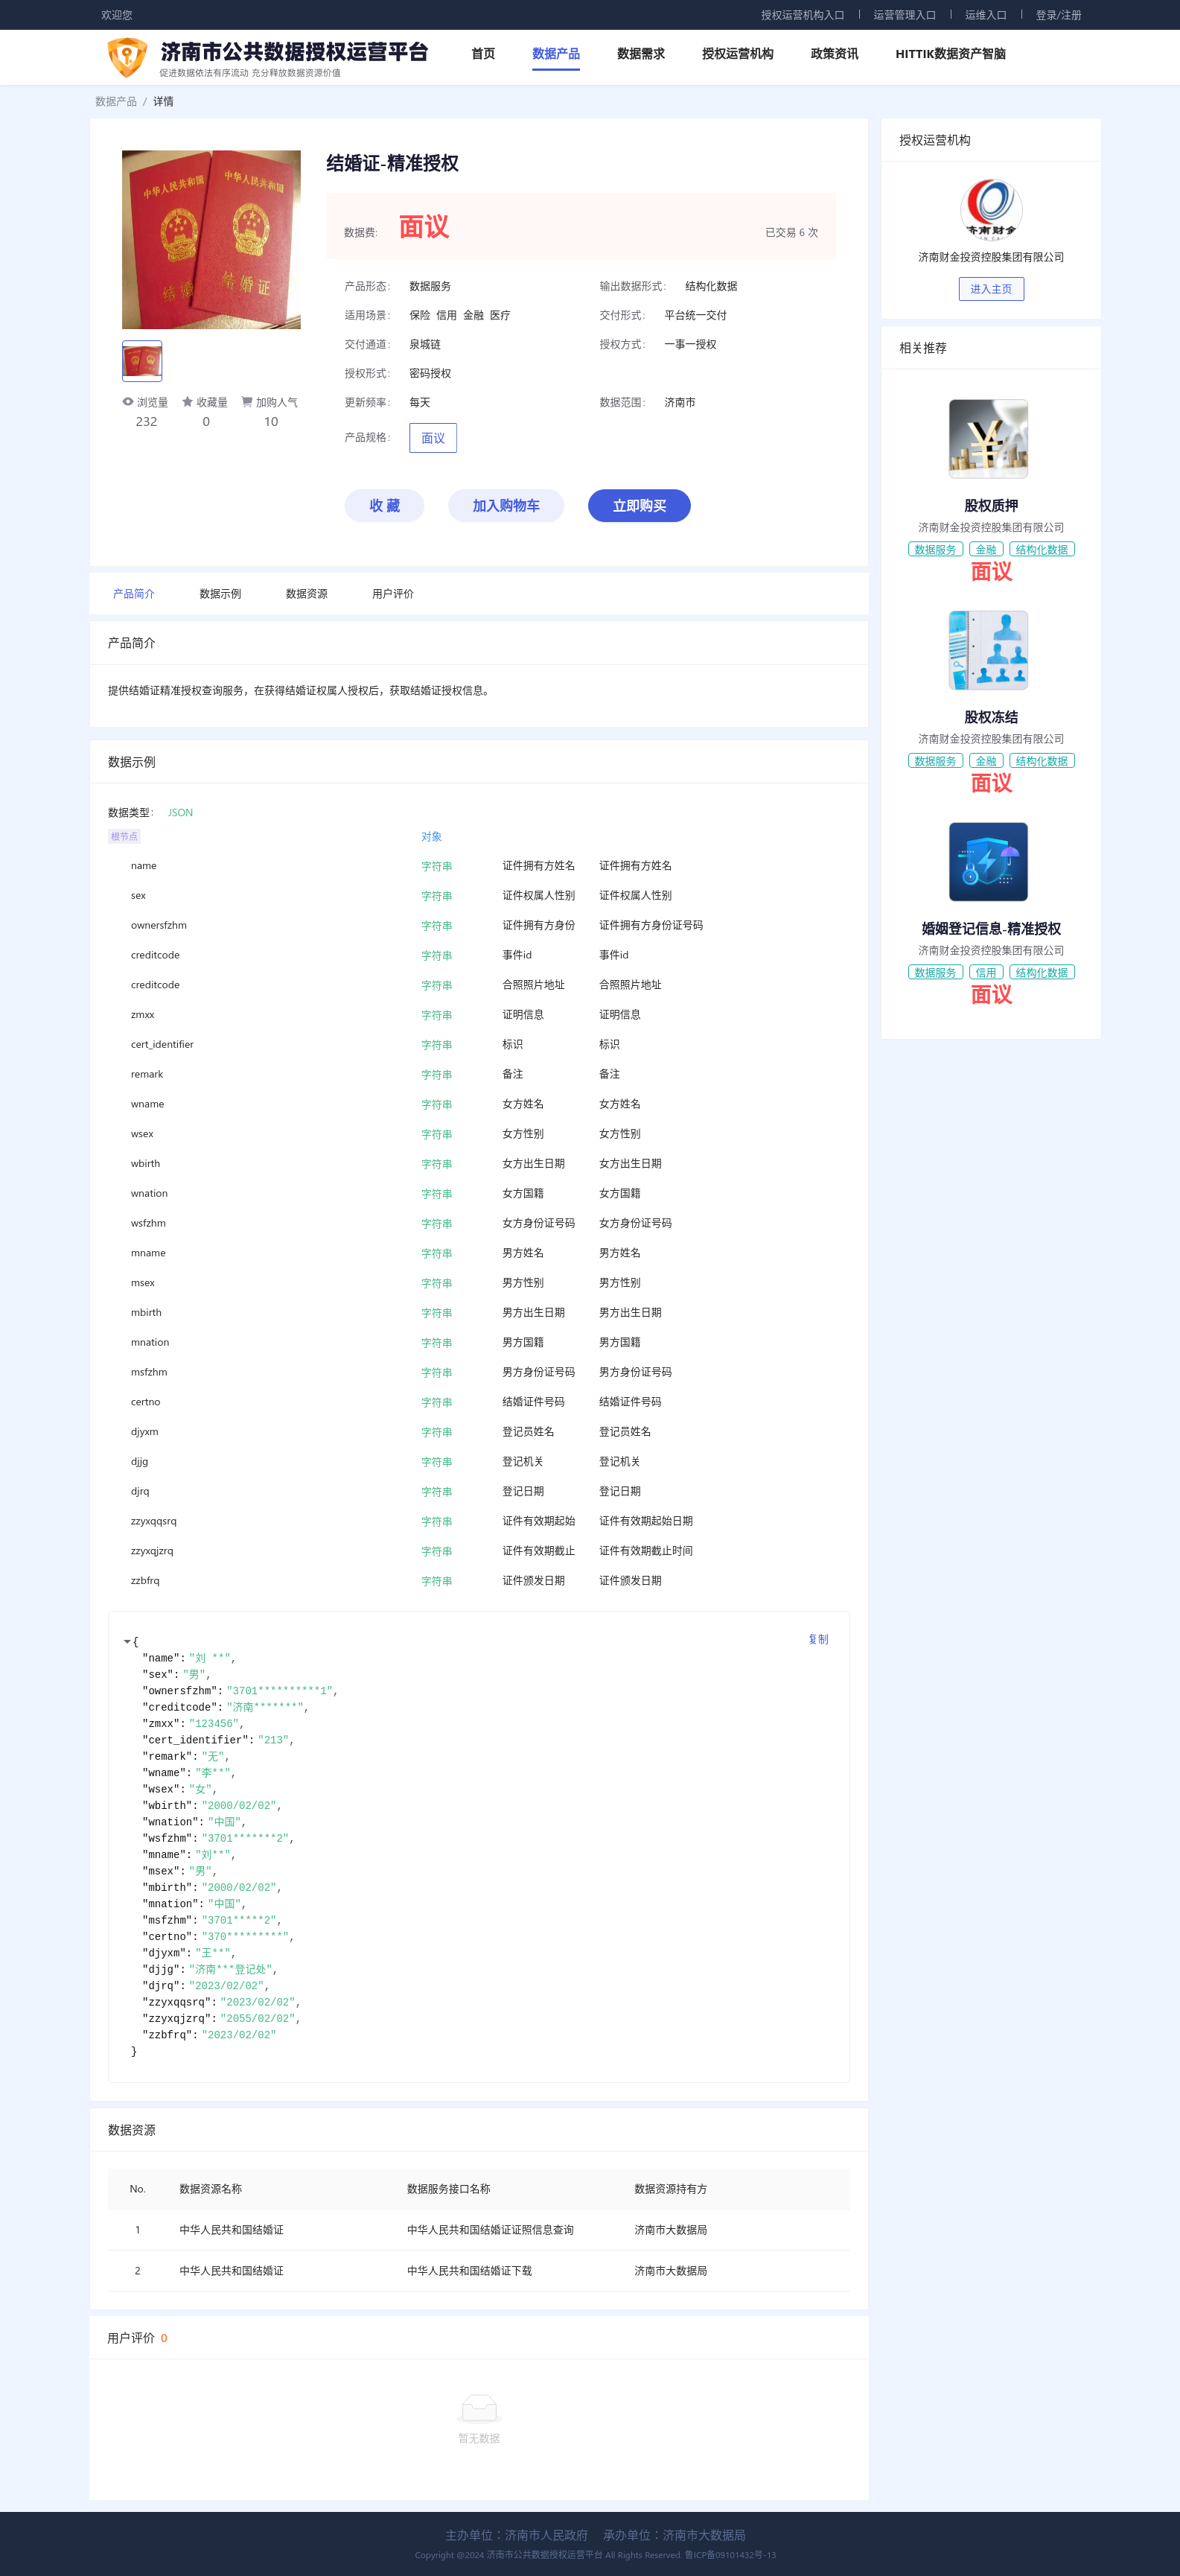The height and width of the screenshot is (2576, 1180).
Task: Switch to the 数据资源 tab
Action: pyautogui.click(x=306, y=594)
